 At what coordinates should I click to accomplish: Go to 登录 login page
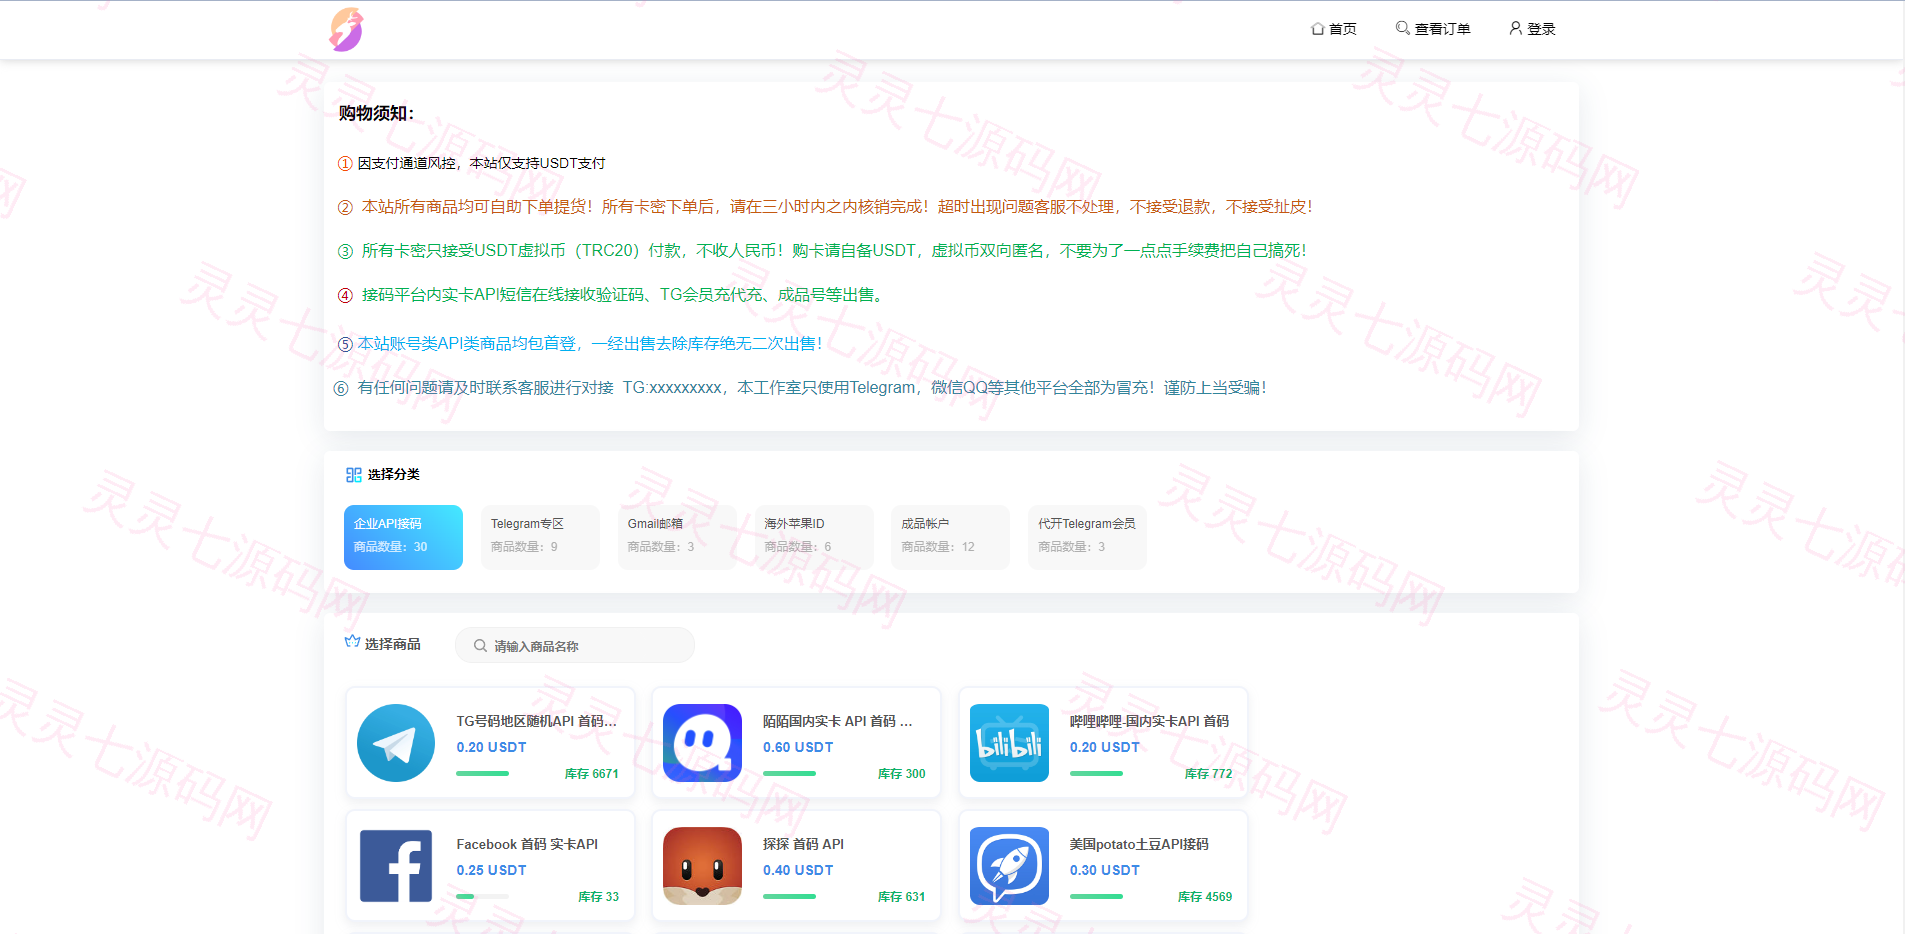[x=1532, y=29]
